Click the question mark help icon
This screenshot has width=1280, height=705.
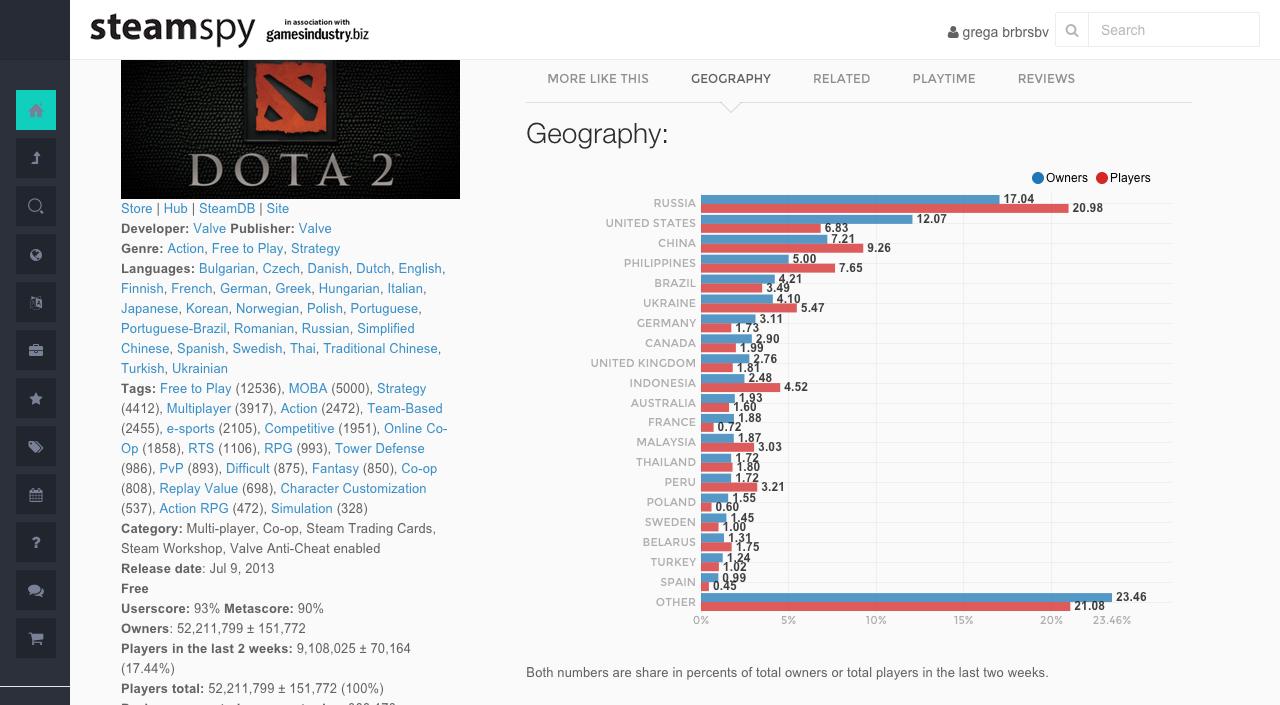[36, 542]
